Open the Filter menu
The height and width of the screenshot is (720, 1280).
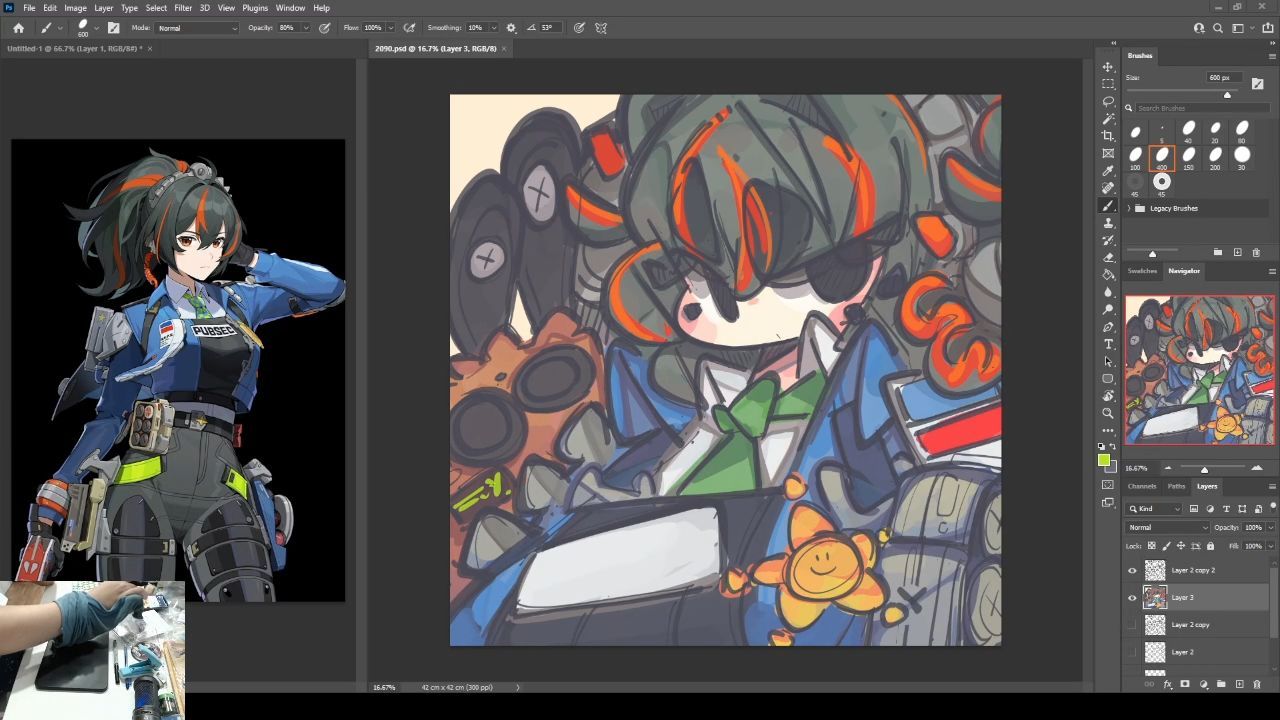(183, 8)
